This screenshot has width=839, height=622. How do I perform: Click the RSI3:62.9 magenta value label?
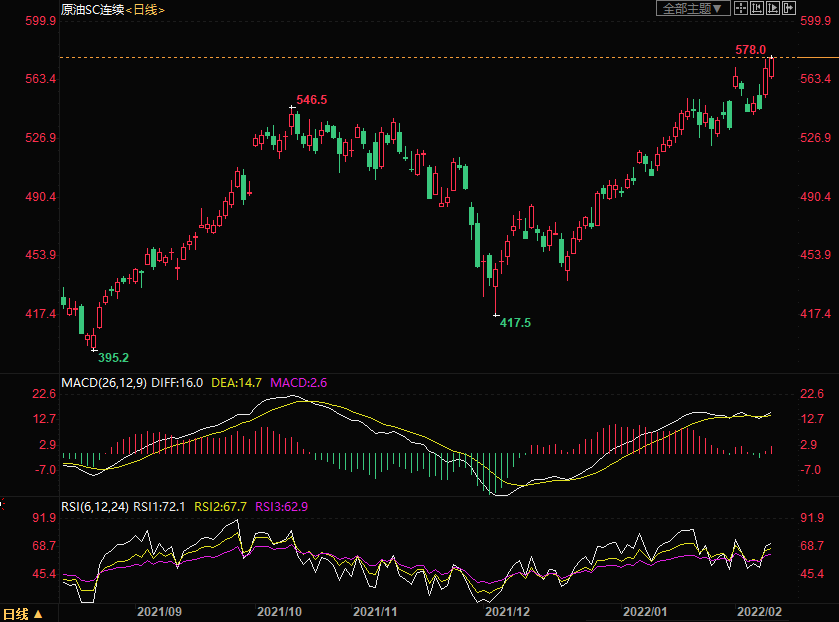282,507
